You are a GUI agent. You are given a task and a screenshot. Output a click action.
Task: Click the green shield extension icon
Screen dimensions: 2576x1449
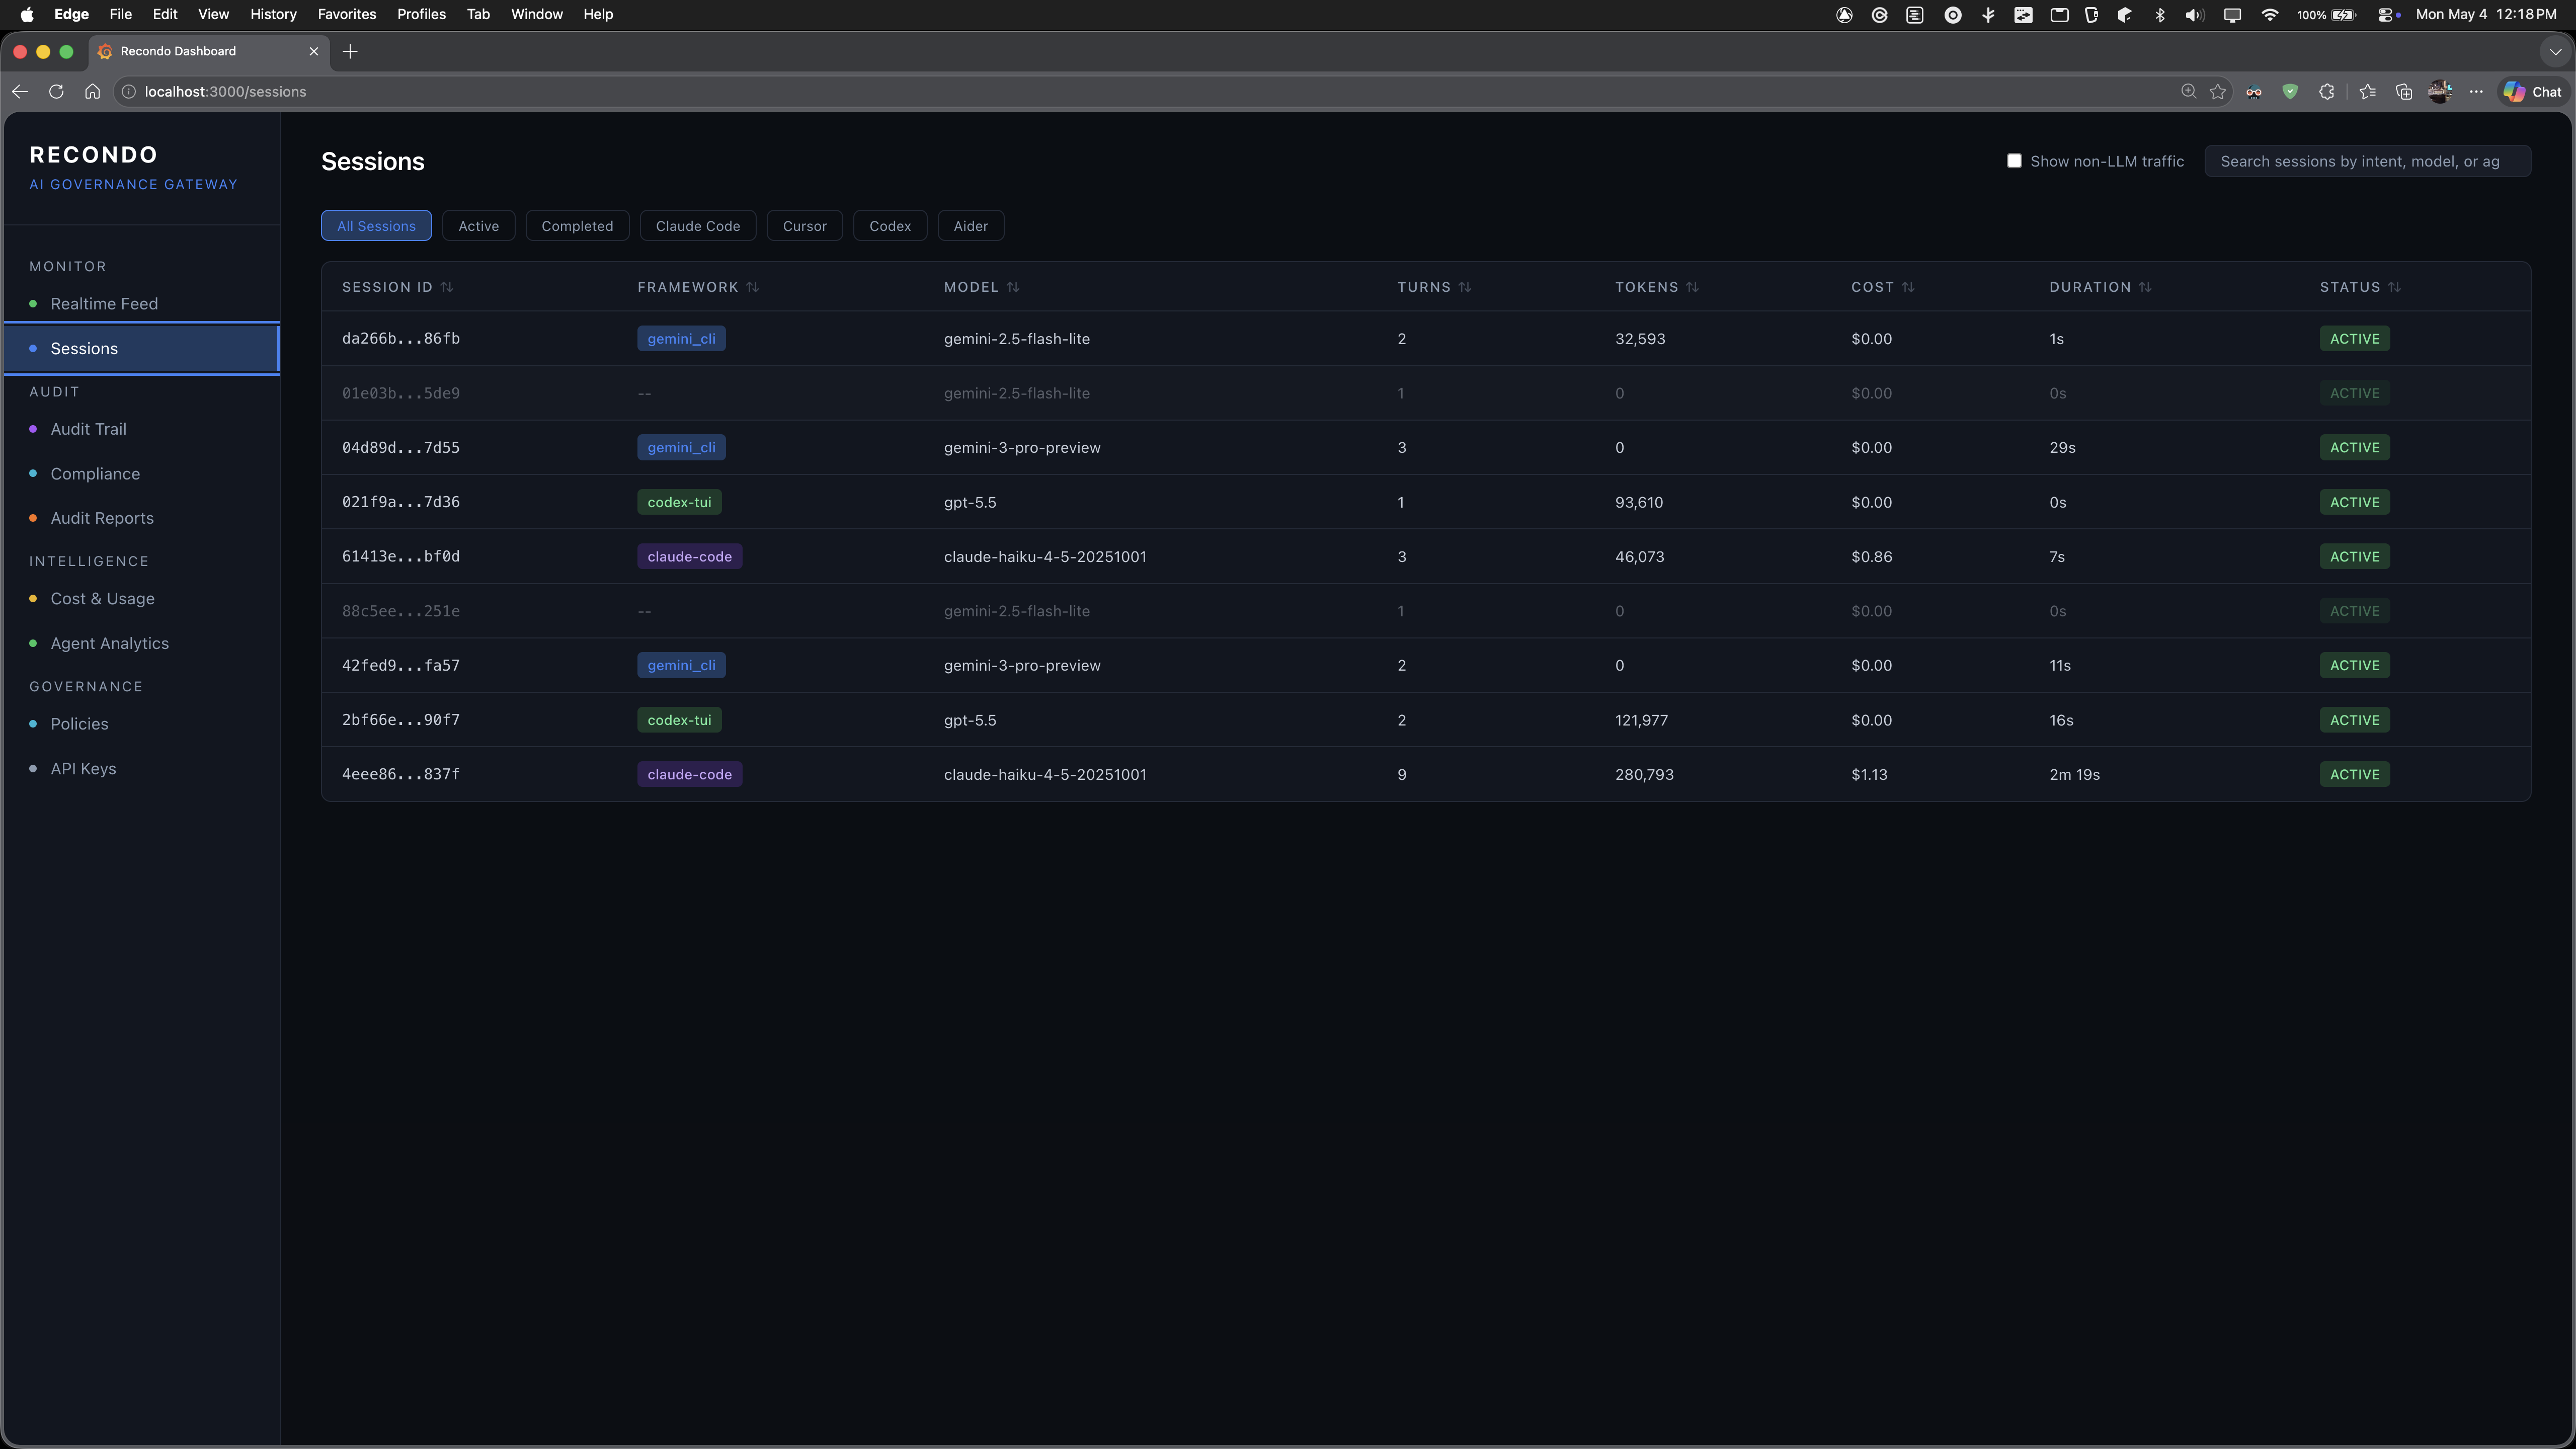(x=2290, y=91)
